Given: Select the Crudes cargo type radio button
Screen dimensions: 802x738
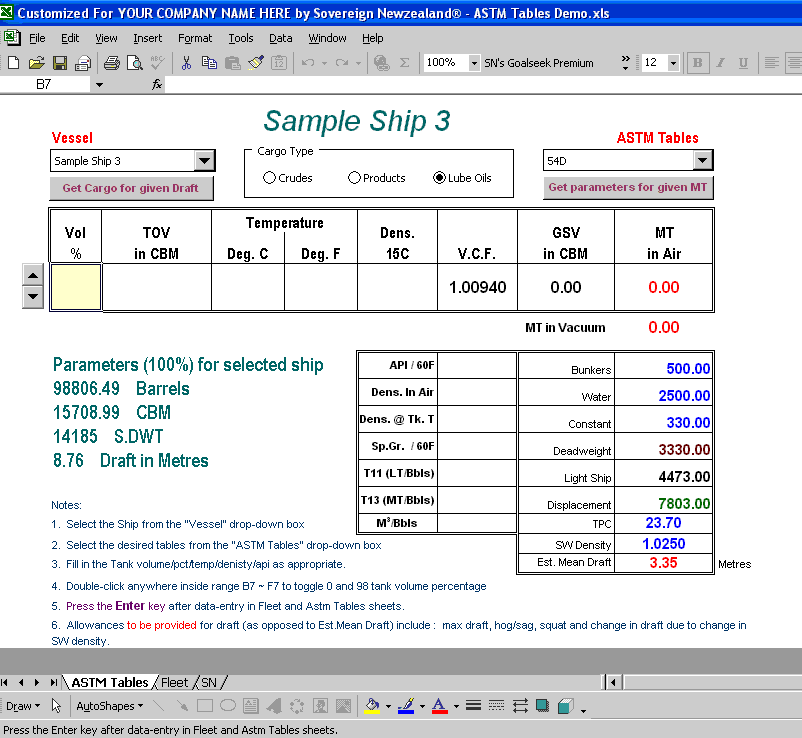Looking at the screenshot, I should coord(269,177).
